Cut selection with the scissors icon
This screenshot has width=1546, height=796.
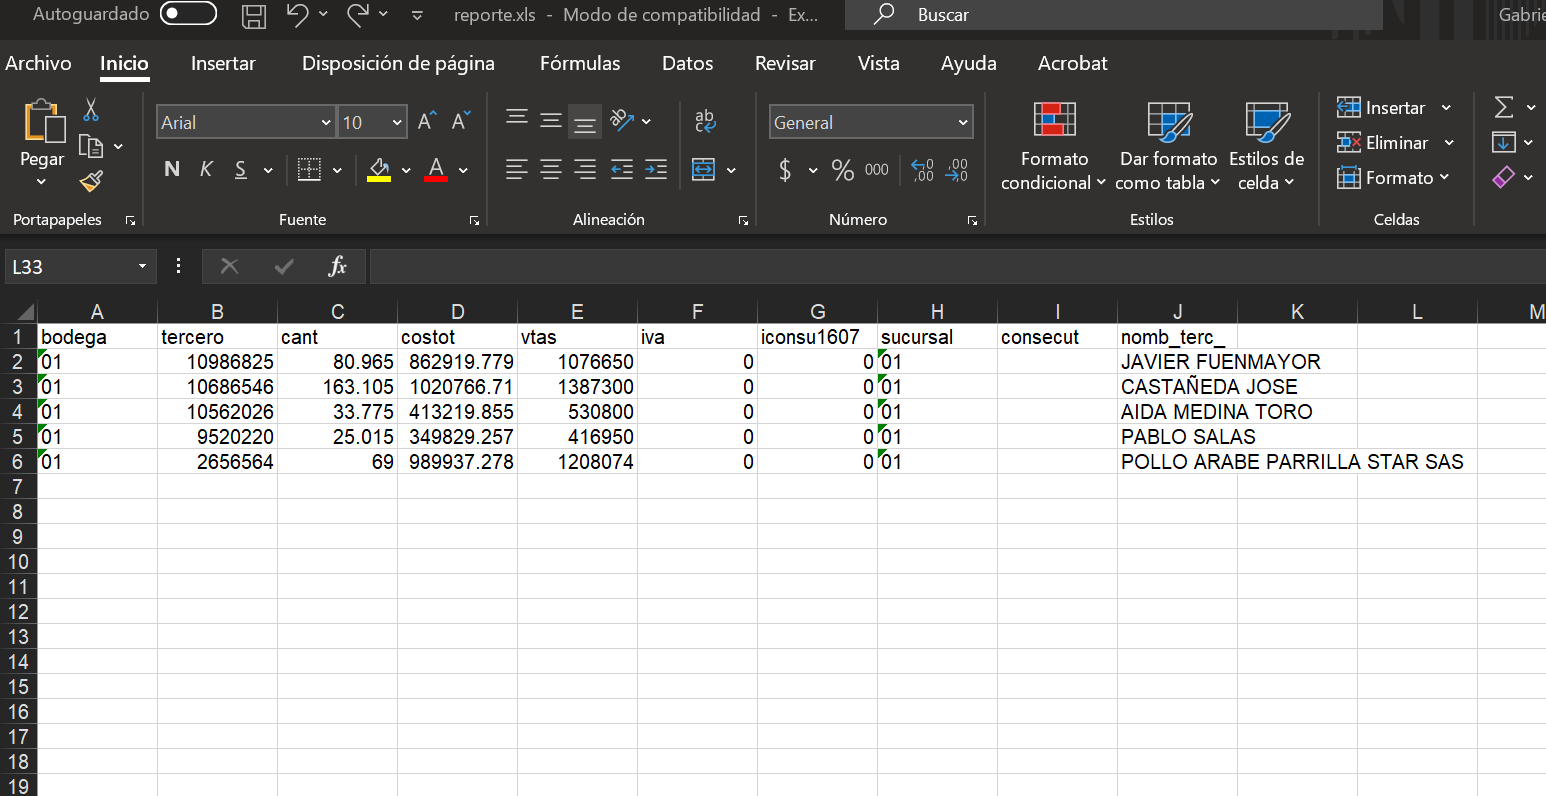tap(91, 109)
